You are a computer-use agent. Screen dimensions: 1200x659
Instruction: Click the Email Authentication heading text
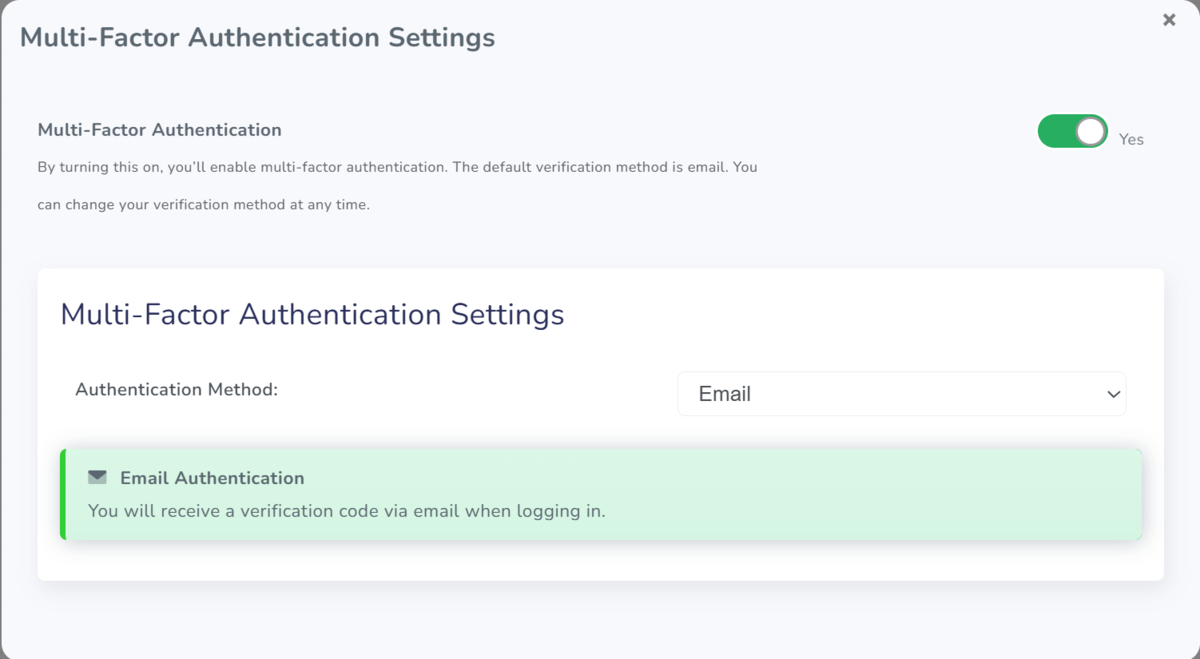pos(211,477)
